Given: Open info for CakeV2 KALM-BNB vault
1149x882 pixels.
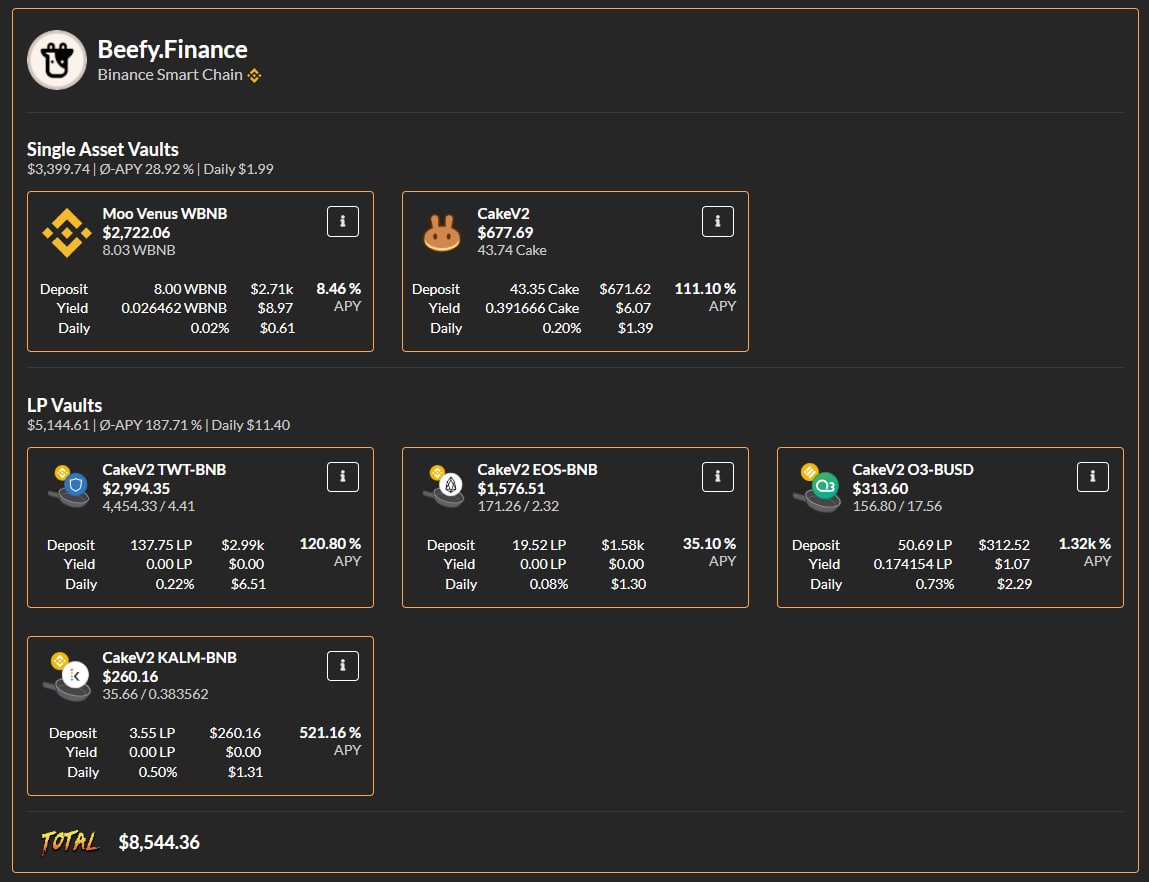Looking at the screenshot, I should (x=343, y=666).
